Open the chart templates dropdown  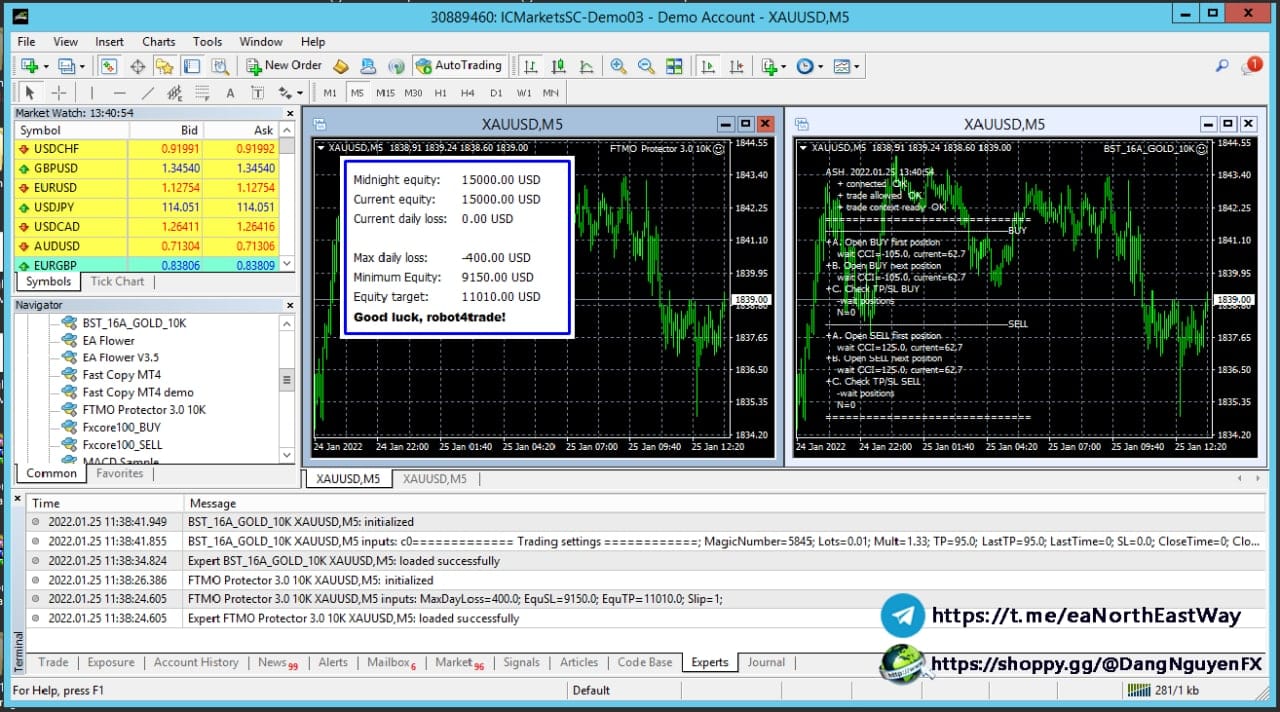[847, 66]
